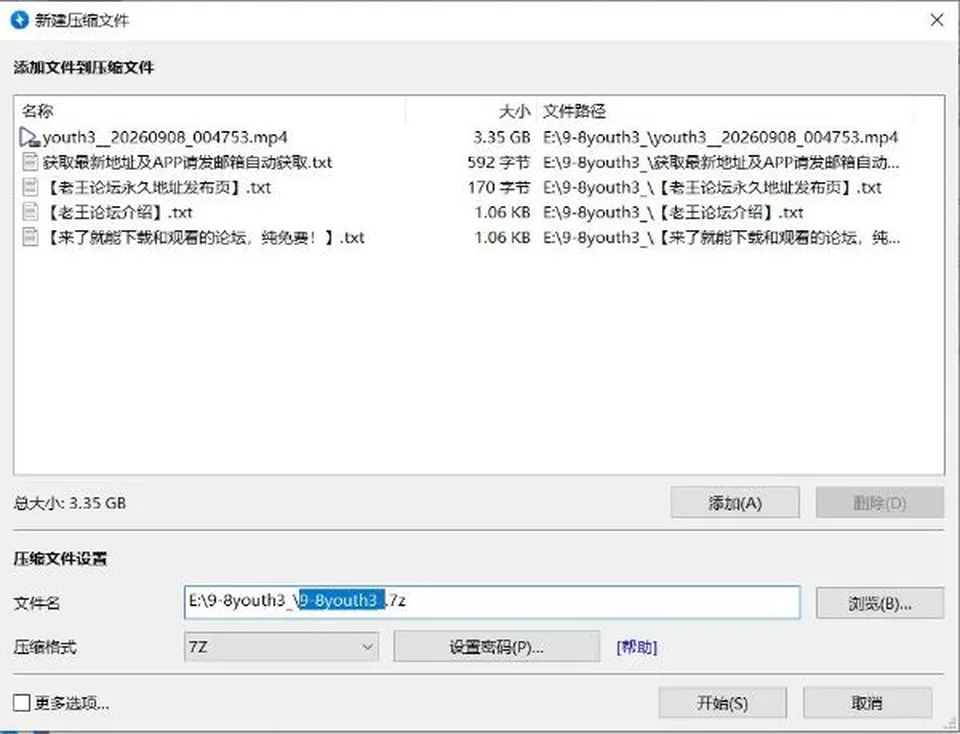Click the 添加(A) button
Image resolution: width=960 pixels, height=734 pixels.
(735, 503)
